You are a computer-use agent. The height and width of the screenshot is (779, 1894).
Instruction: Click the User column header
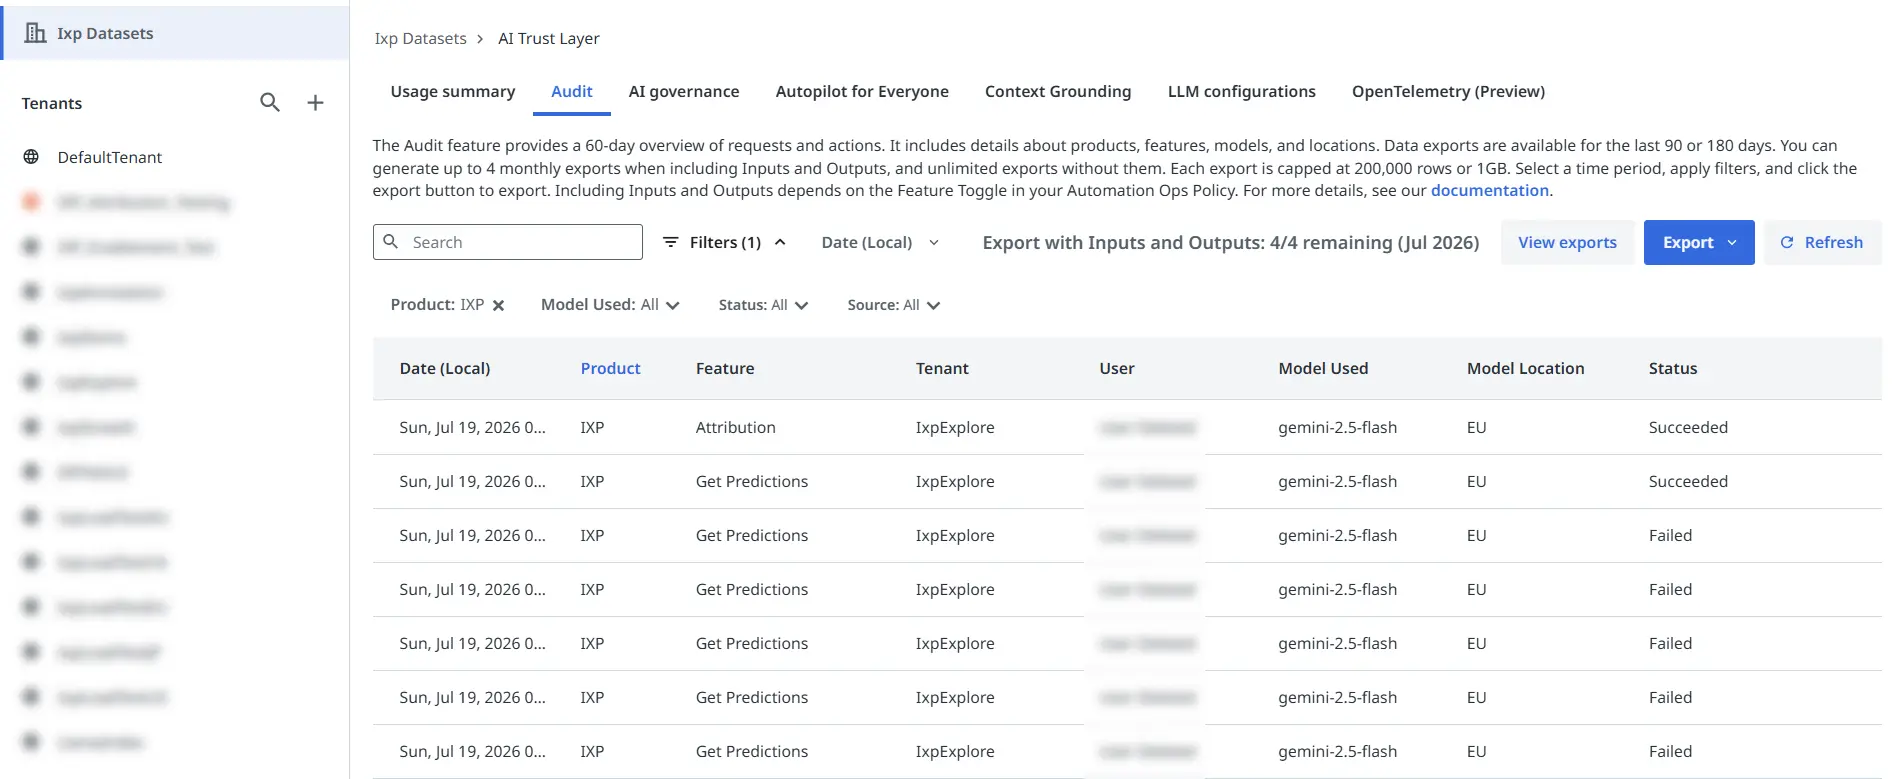point(1117,368)
